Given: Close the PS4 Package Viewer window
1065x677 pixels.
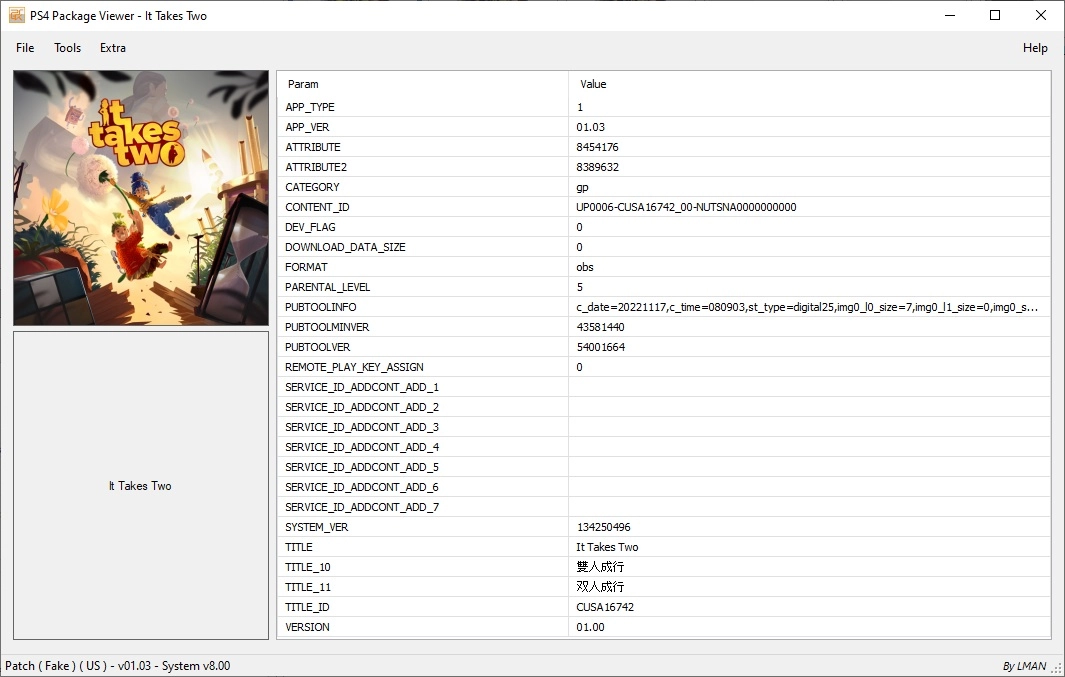Looking at the screenshot, I should [1041, 15].
